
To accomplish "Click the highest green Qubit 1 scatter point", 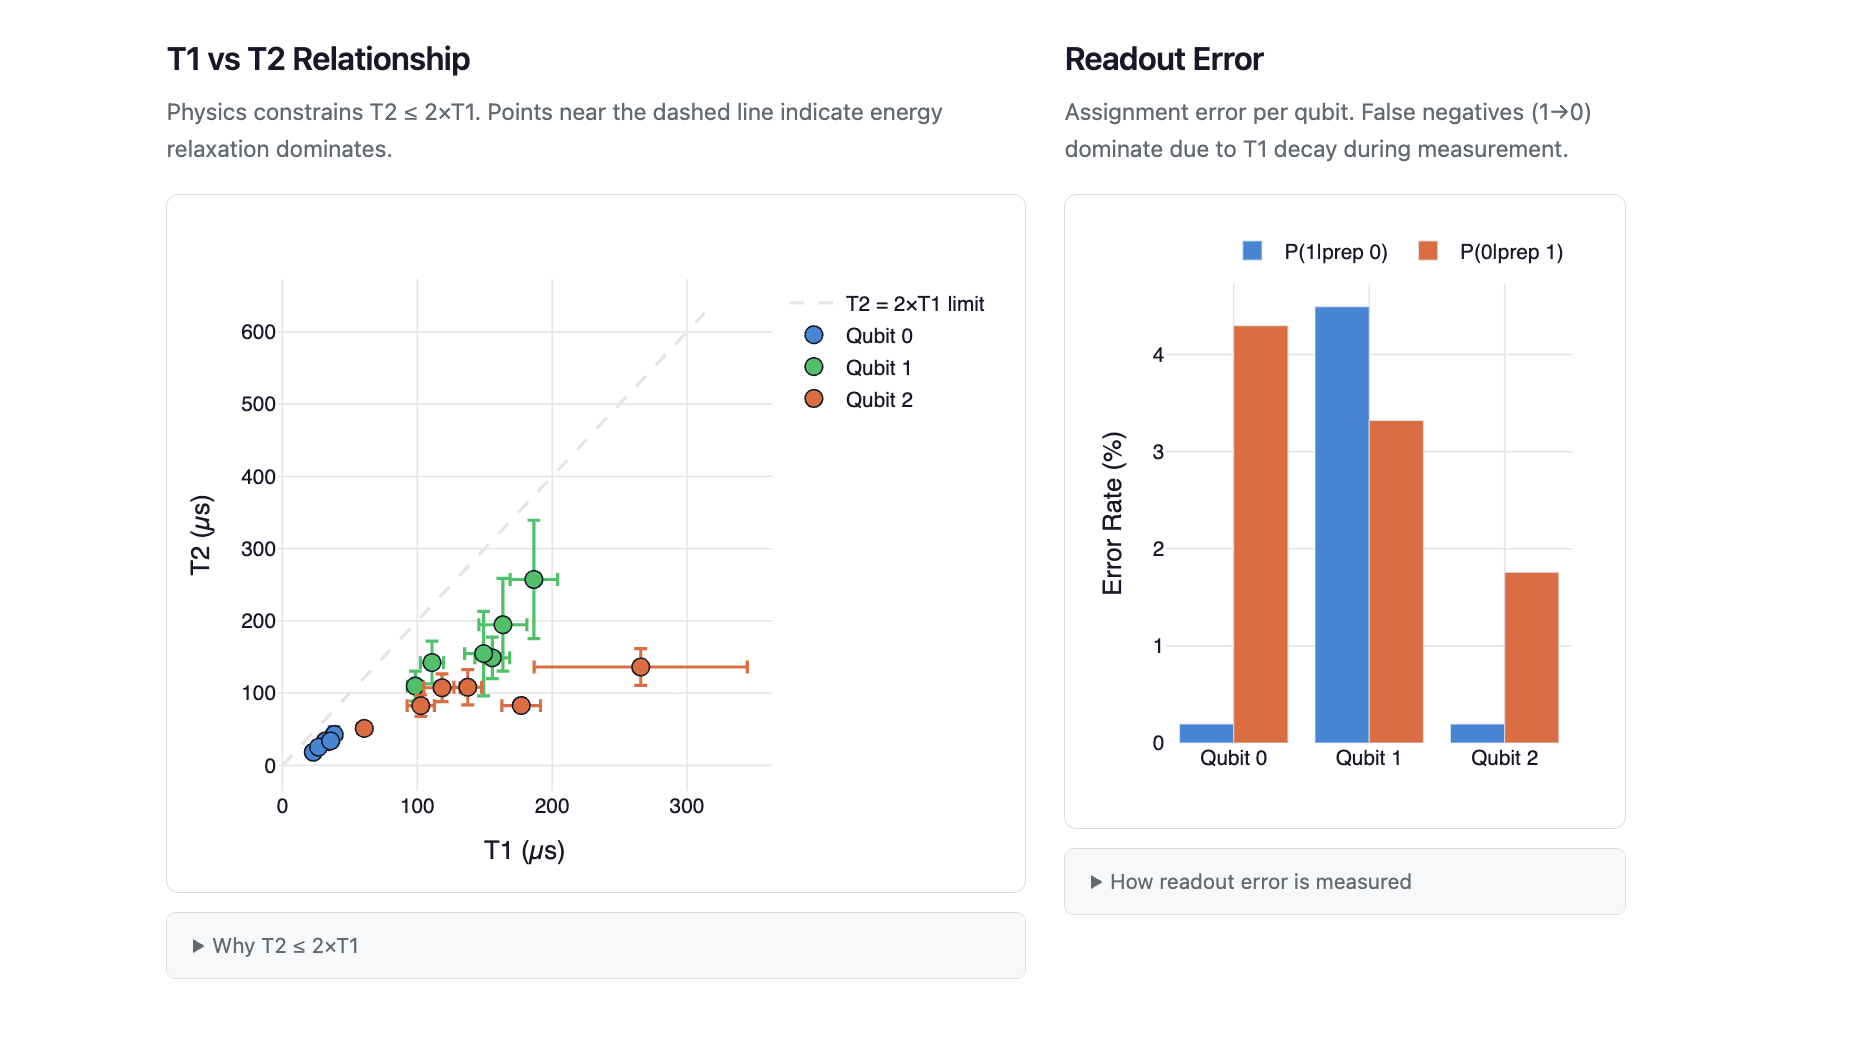I will (534, 580).
